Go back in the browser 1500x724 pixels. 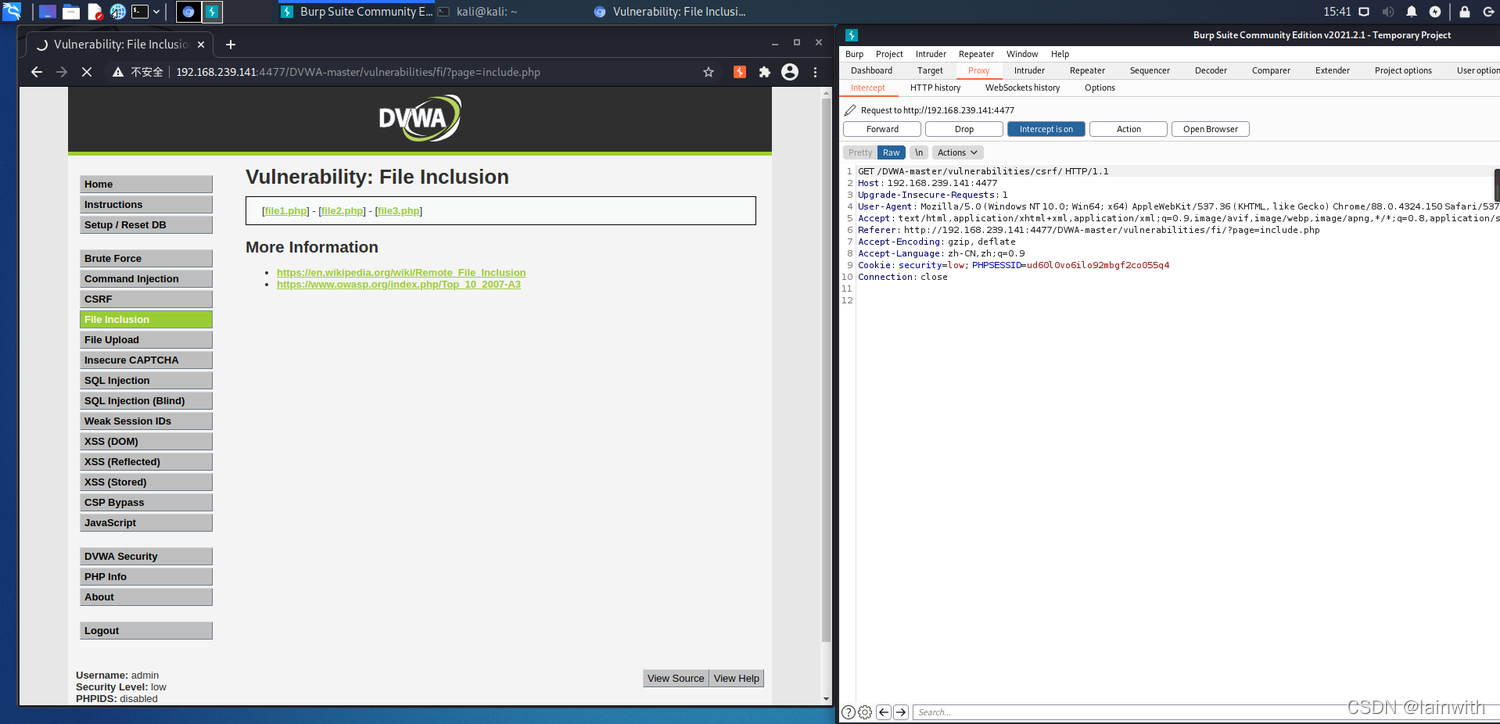37,72
